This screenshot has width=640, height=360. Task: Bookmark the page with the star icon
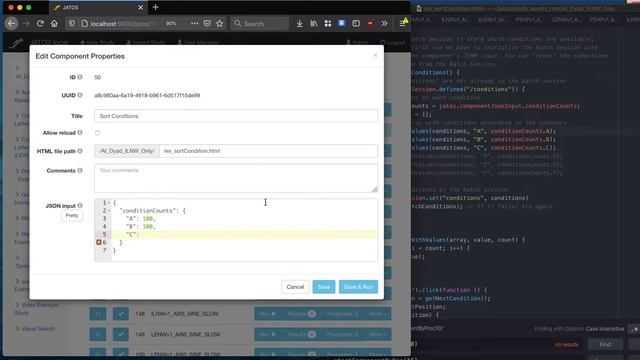220,24
